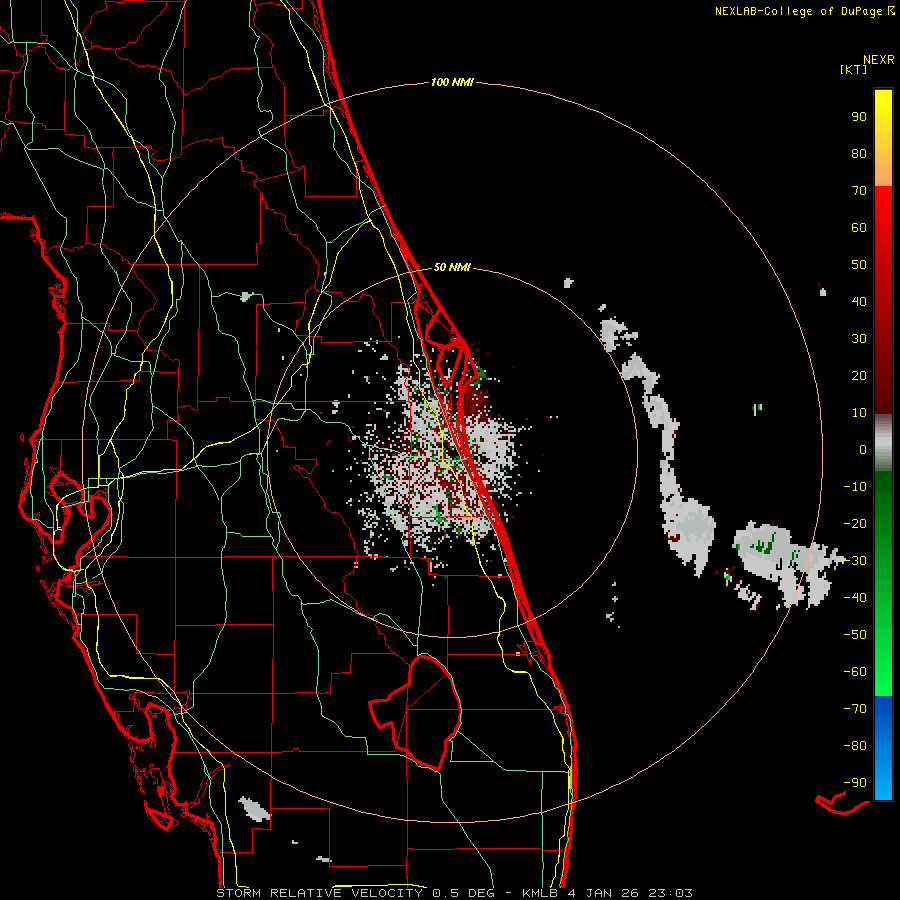Viewport: 900px width, 900px height.
Task: Click the -40 value on the velocity scale
Action: click(x=855, y=598)
